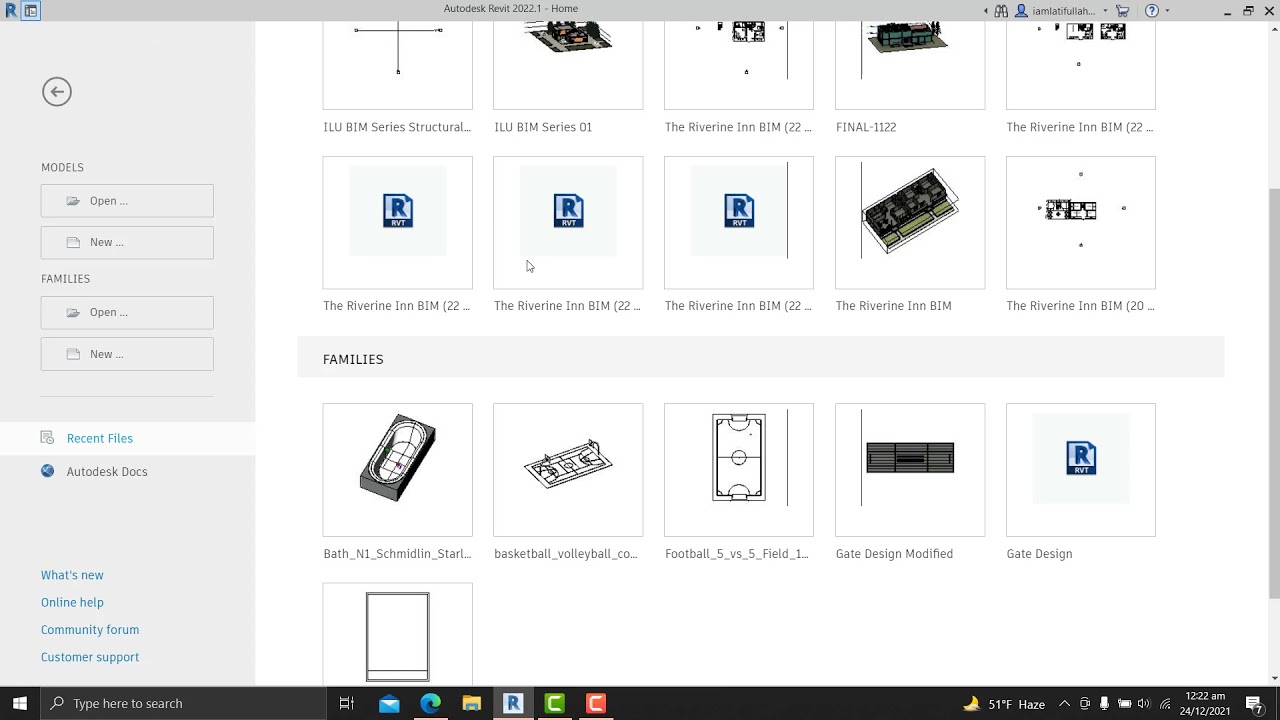1280x720 pixels.
Task: Click the microphone tray icon
Action: click(1104, 704)
